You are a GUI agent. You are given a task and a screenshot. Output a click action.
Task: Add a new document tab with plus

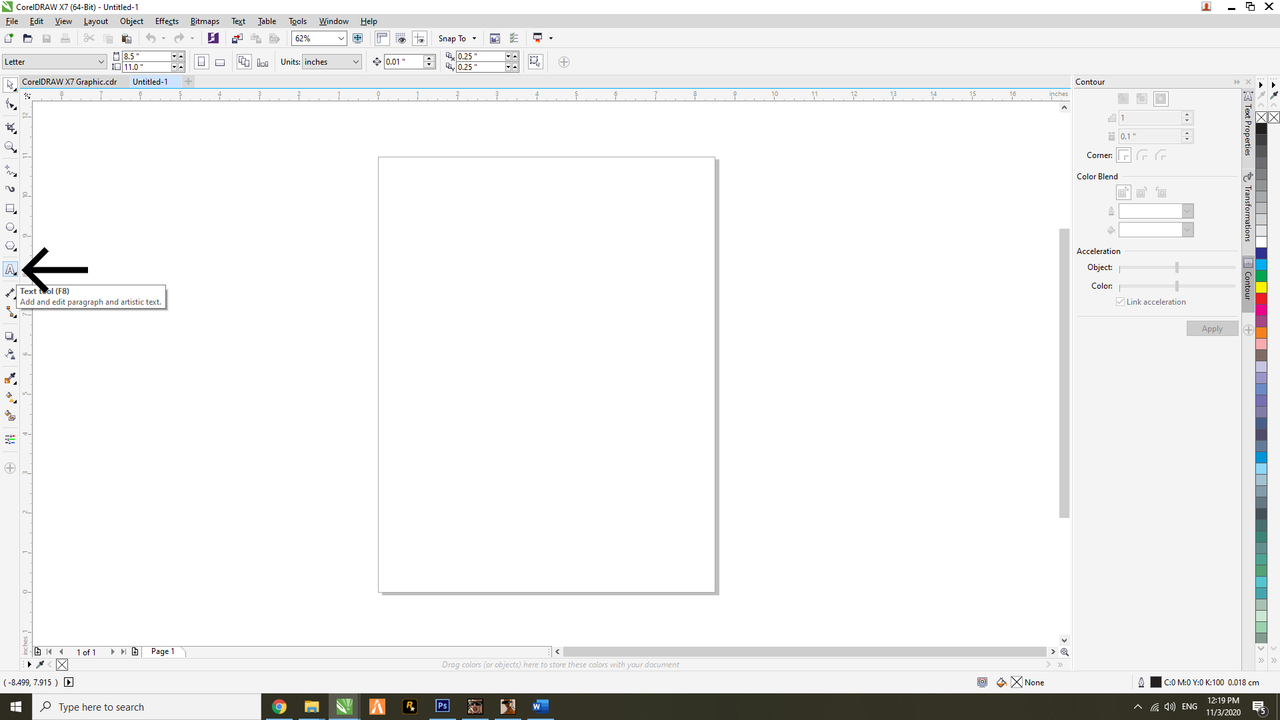click(x=189, y=82)
